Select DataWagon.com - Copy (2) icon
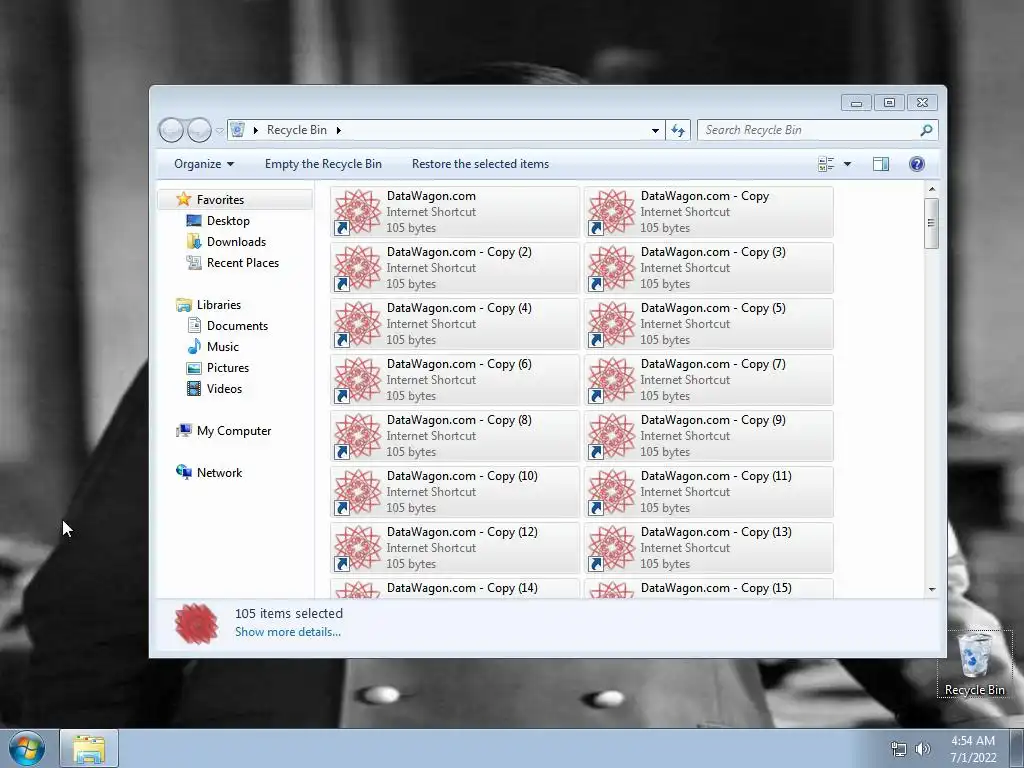Viewport: 1024px width, 768px height. 357,268
